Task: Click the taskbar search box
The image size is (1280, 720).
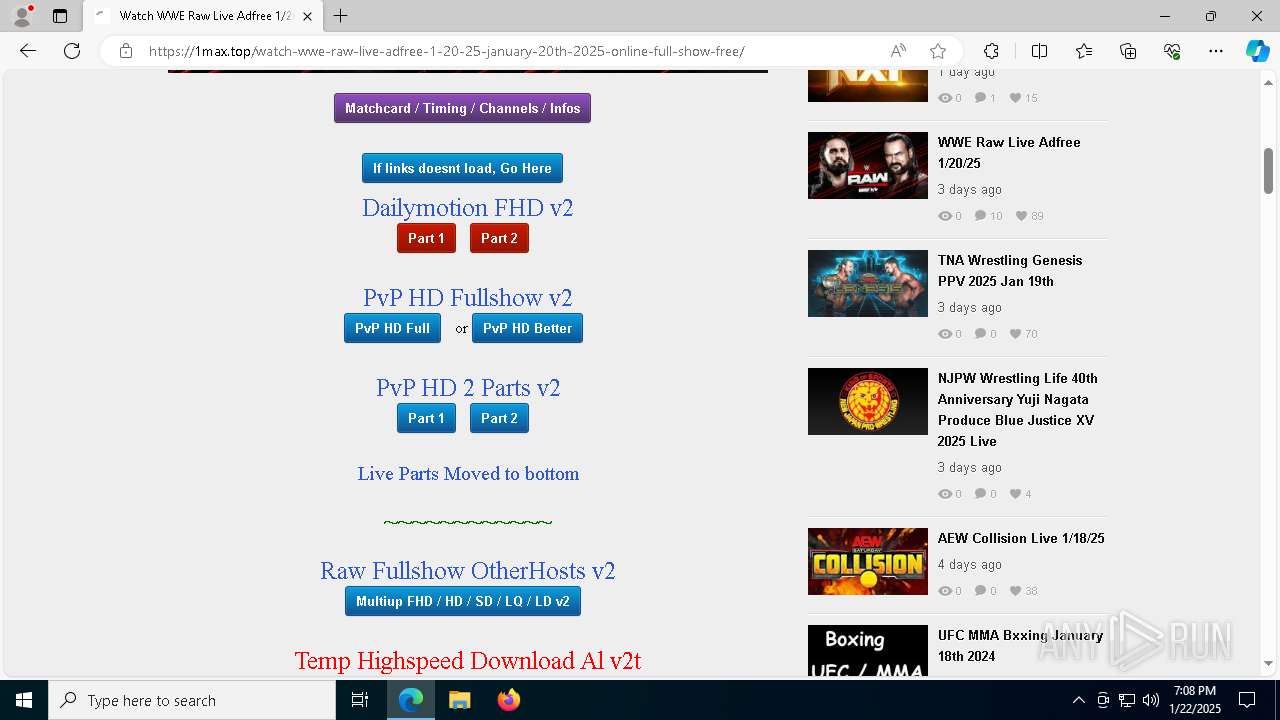Action: 192,700
